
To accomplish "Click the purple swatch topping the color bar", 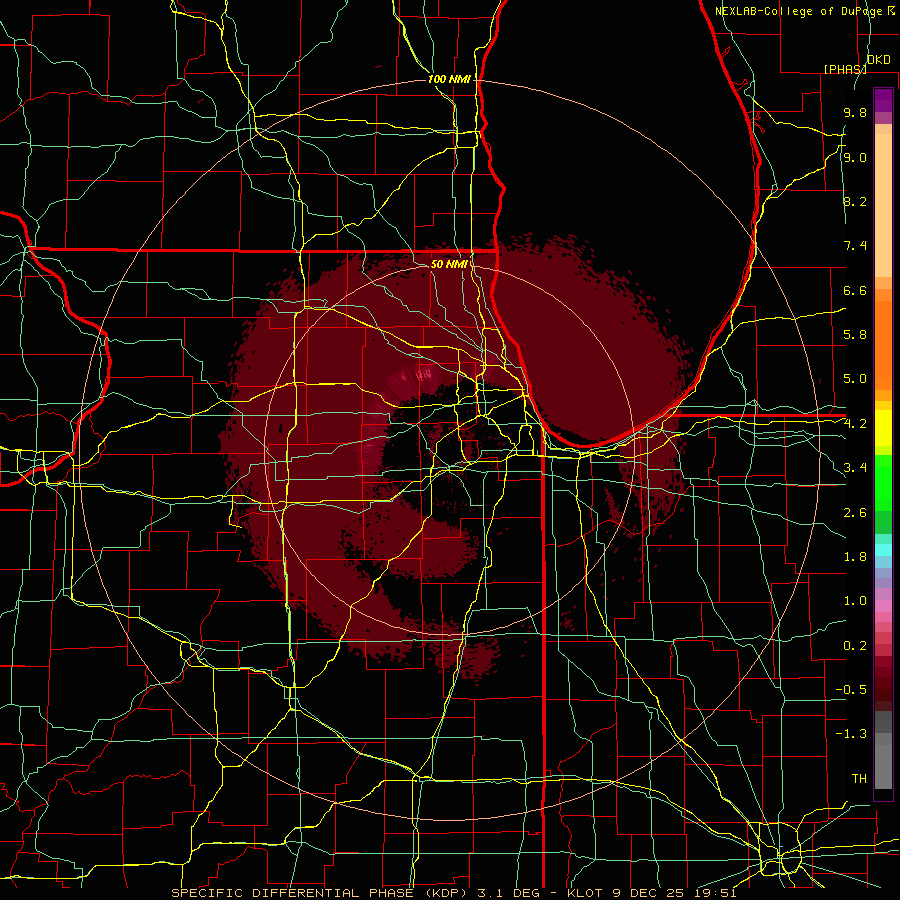I will click(x=883, y=100).
